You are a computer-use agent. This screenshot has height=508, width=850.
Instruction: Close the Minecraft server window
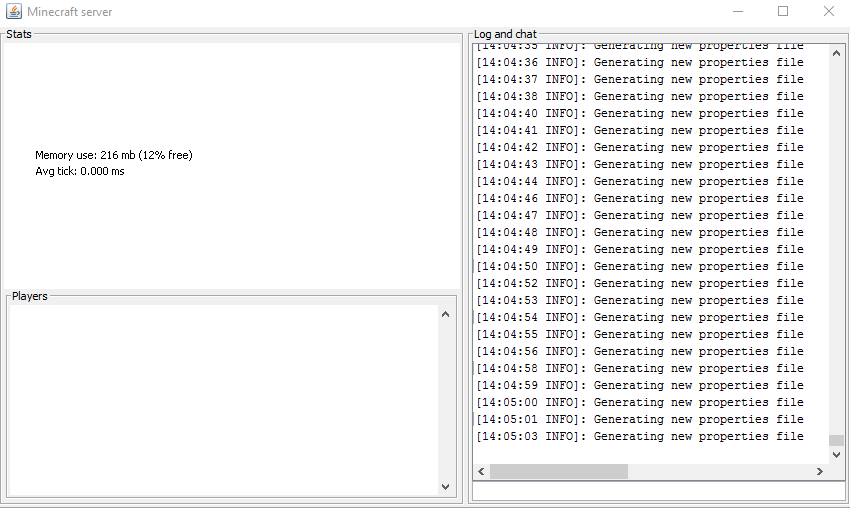[828, 11]
